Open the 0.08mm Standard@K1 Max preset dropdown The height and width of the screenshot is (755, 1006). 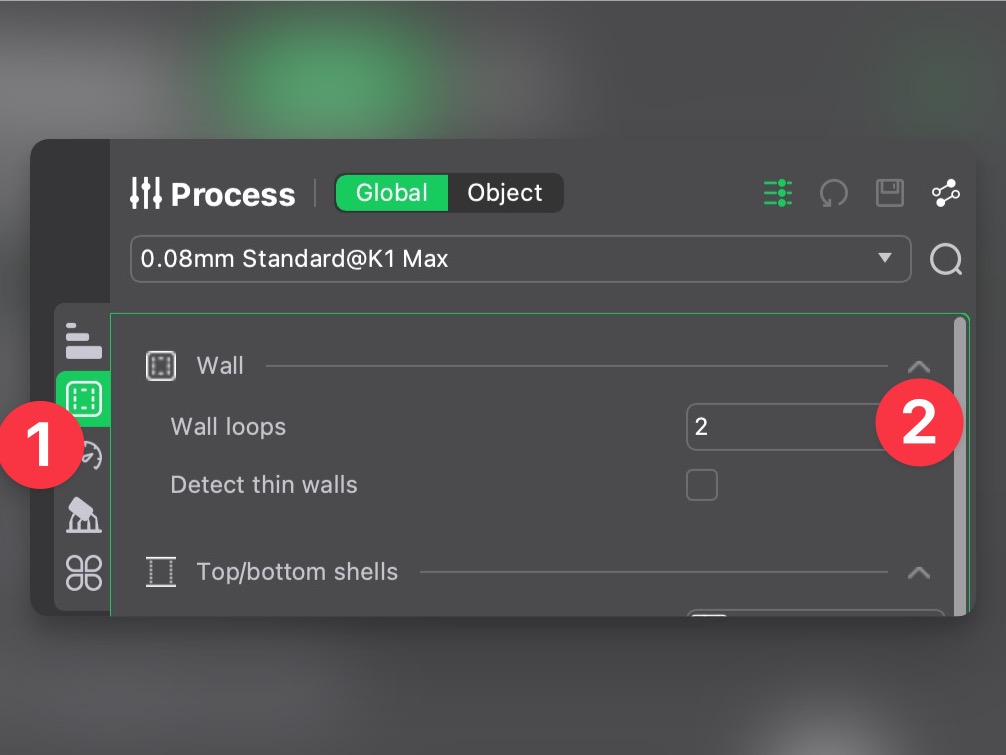click(x=520, y=260)
